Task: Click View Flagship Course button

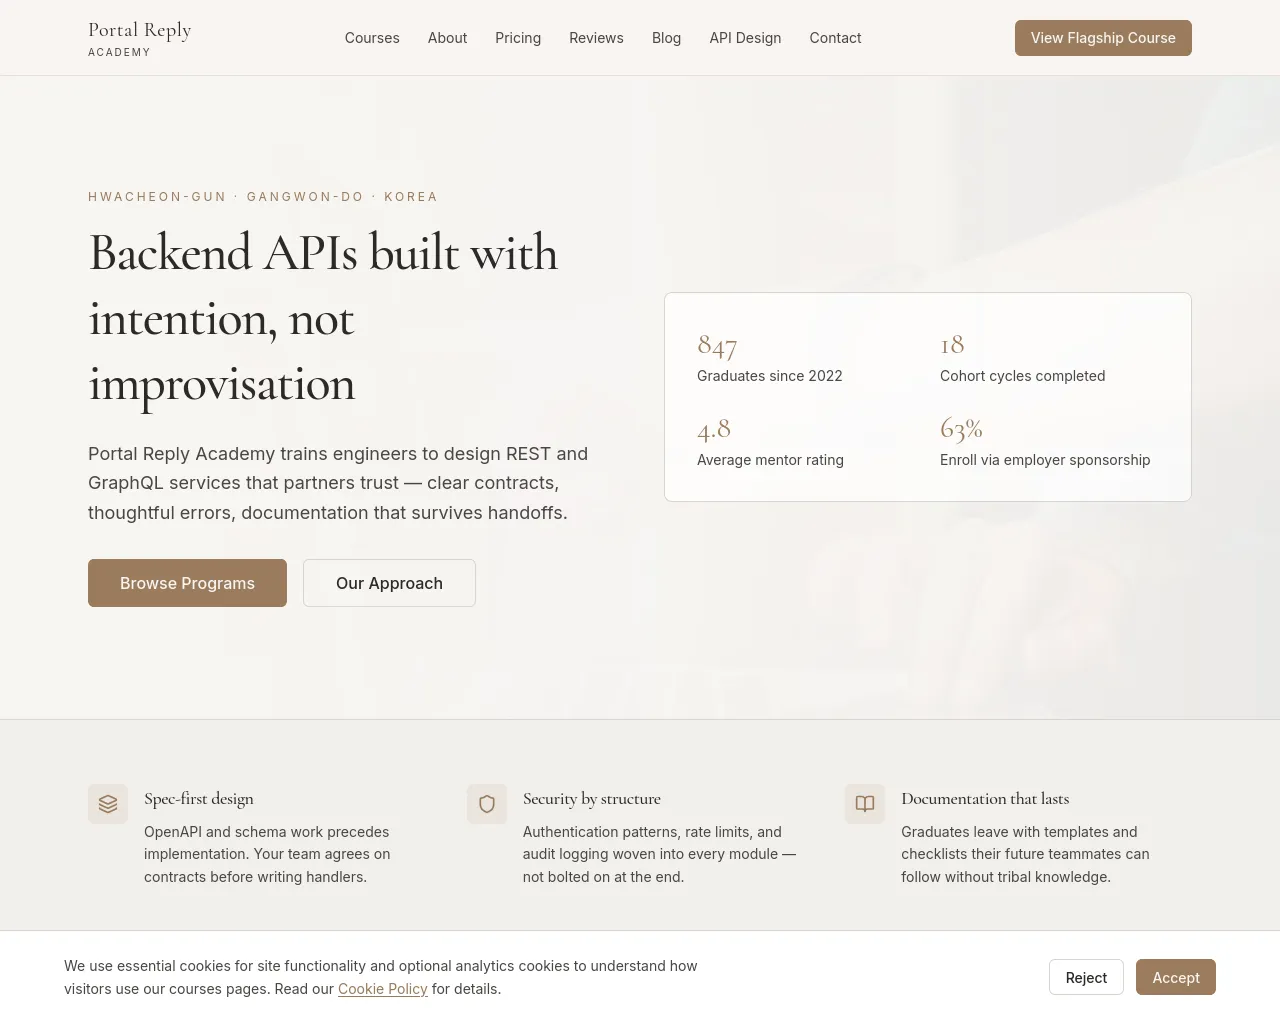Action: pyautogui.click(x=1103, y=38)
